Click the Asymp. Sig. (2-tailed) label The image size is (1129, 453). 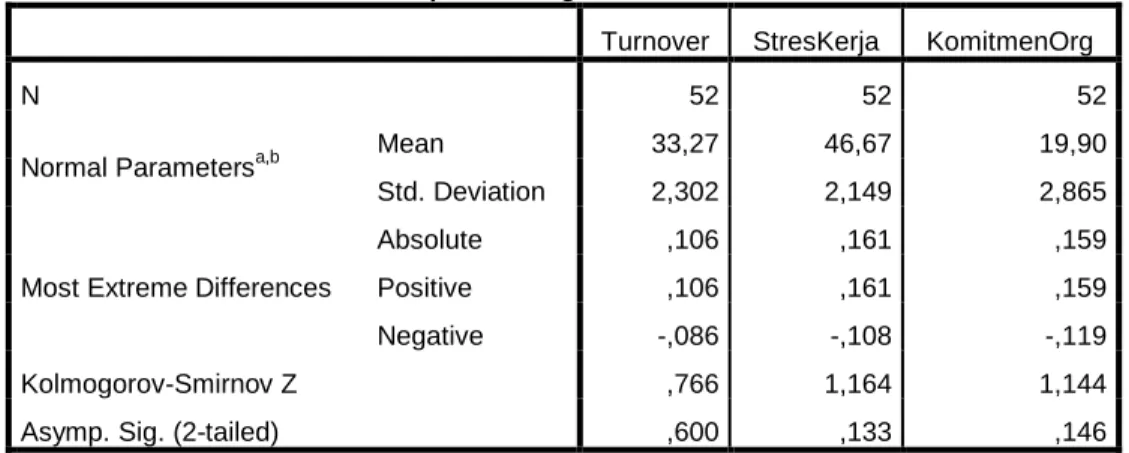(x=150, y=432)
